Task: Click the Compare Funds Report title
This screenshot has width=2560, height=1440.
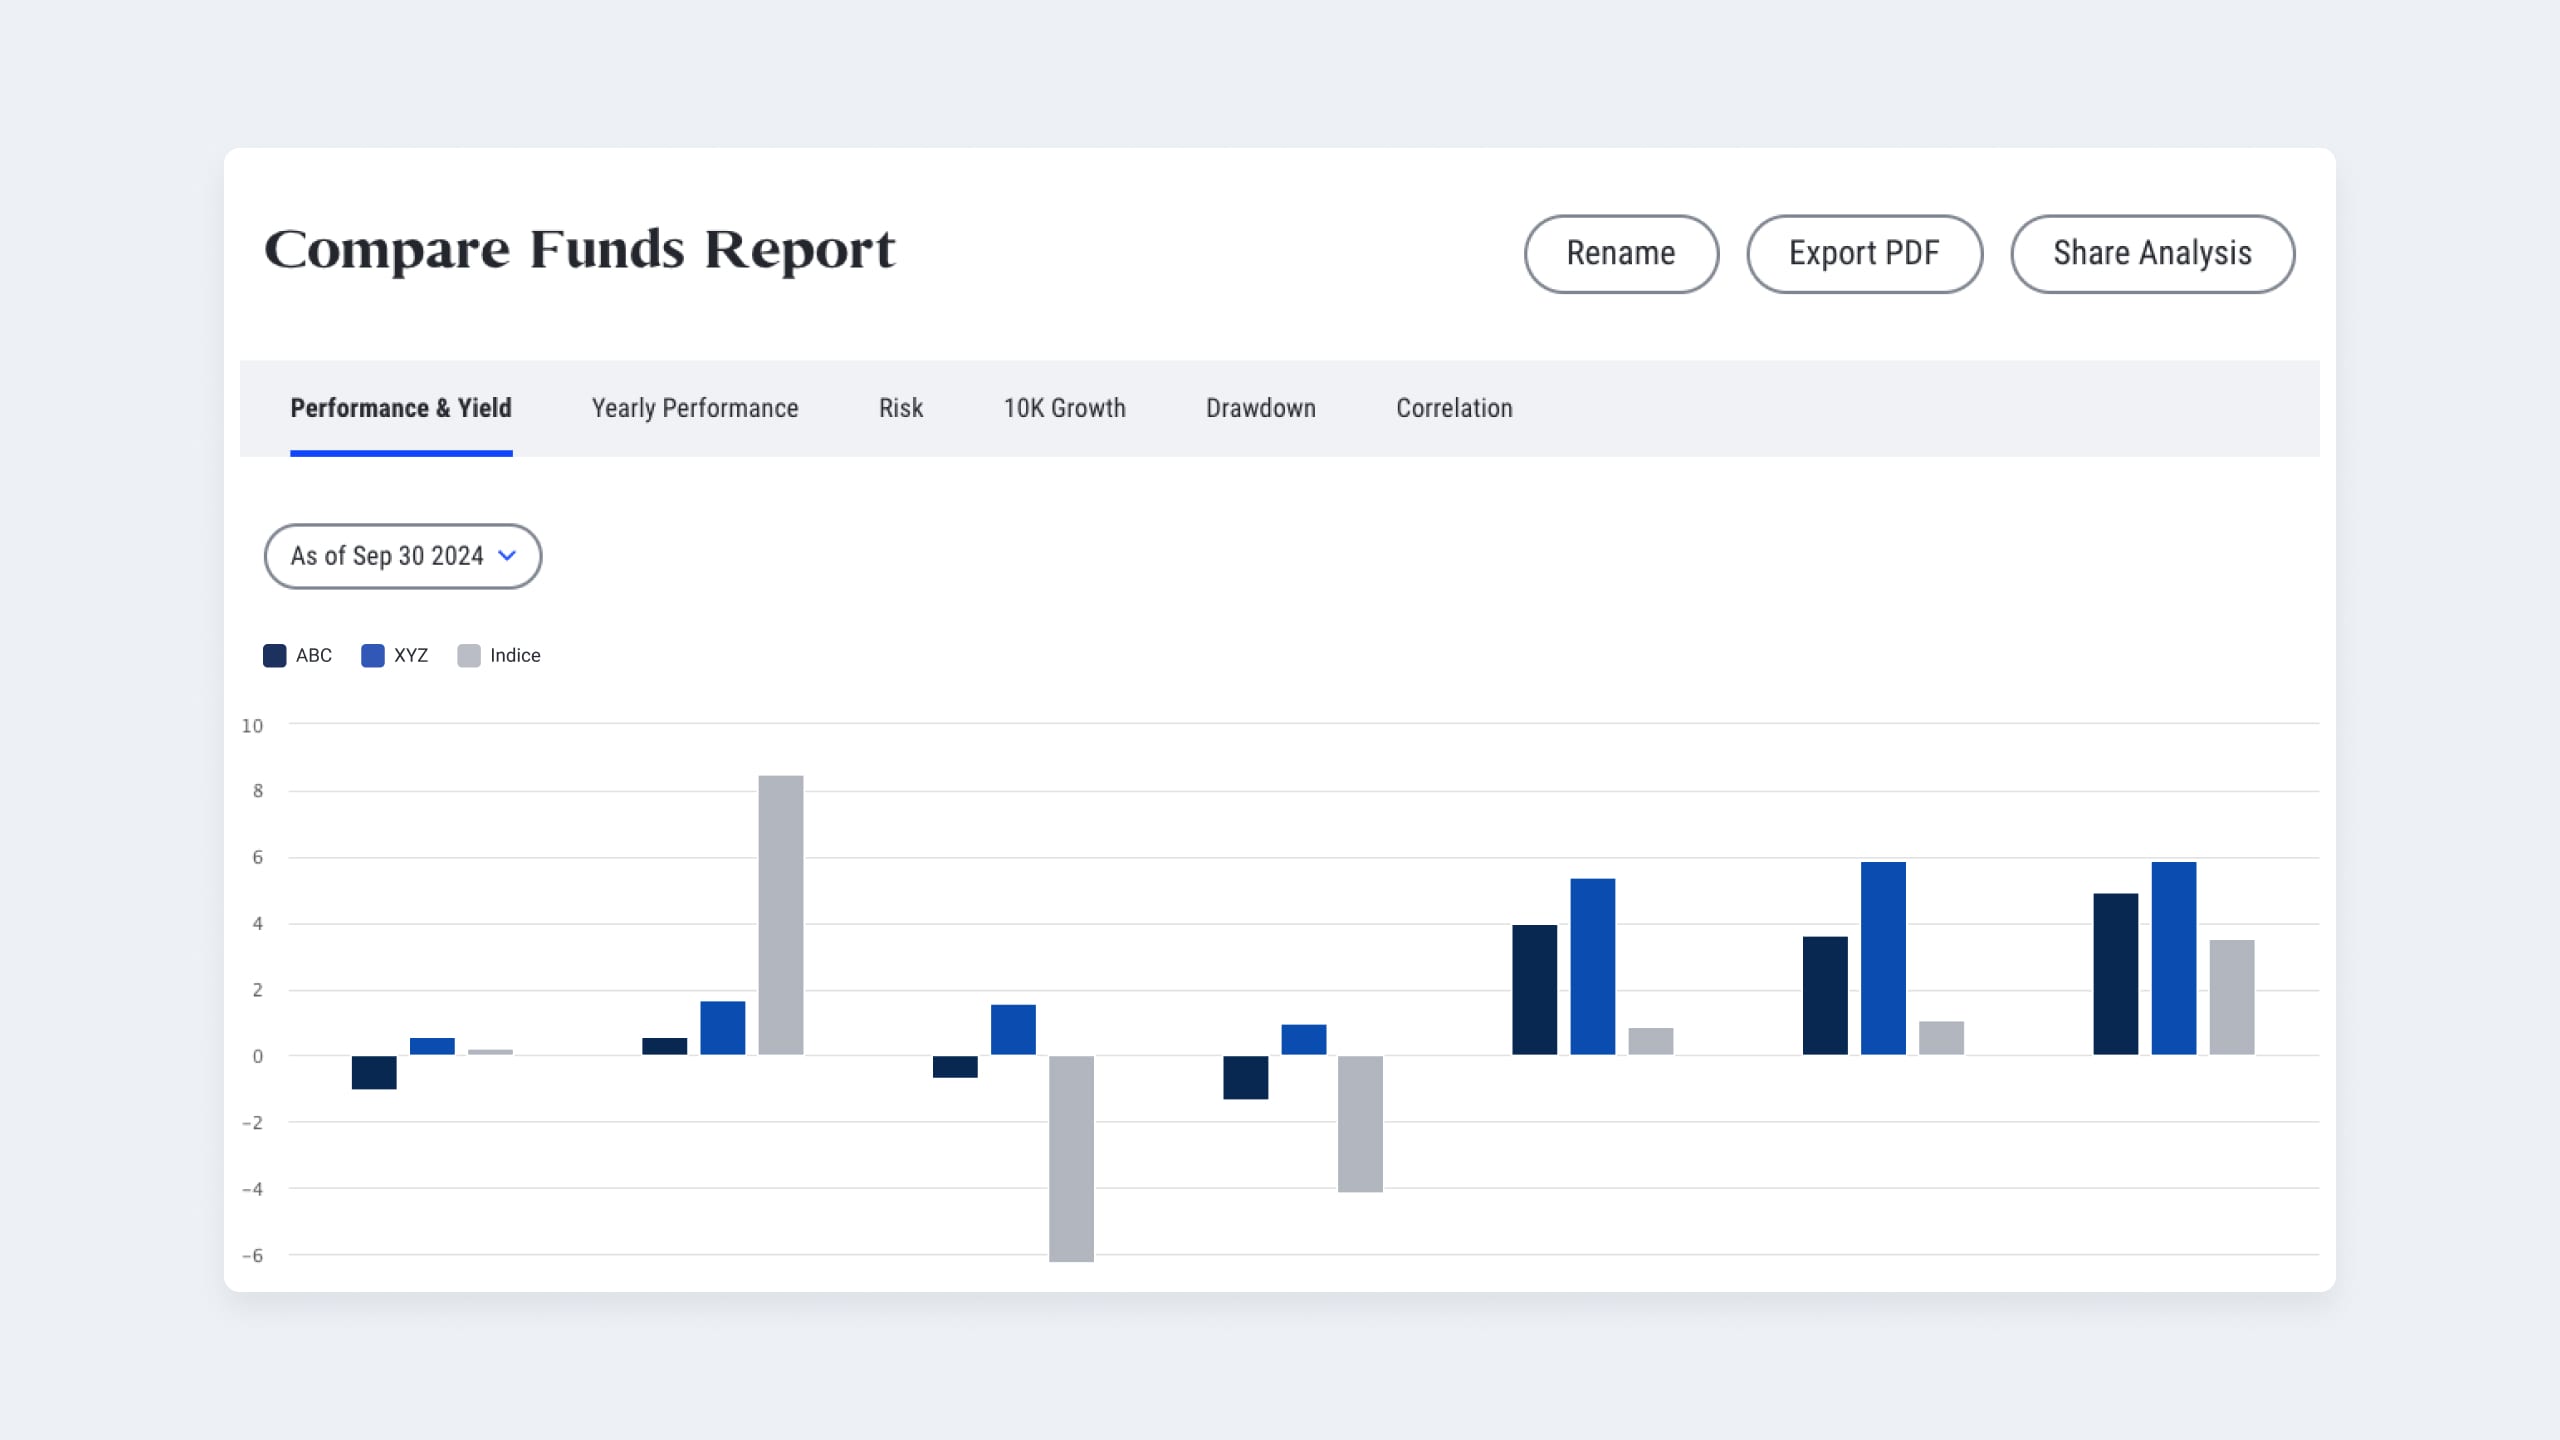Action: (579, 250)
